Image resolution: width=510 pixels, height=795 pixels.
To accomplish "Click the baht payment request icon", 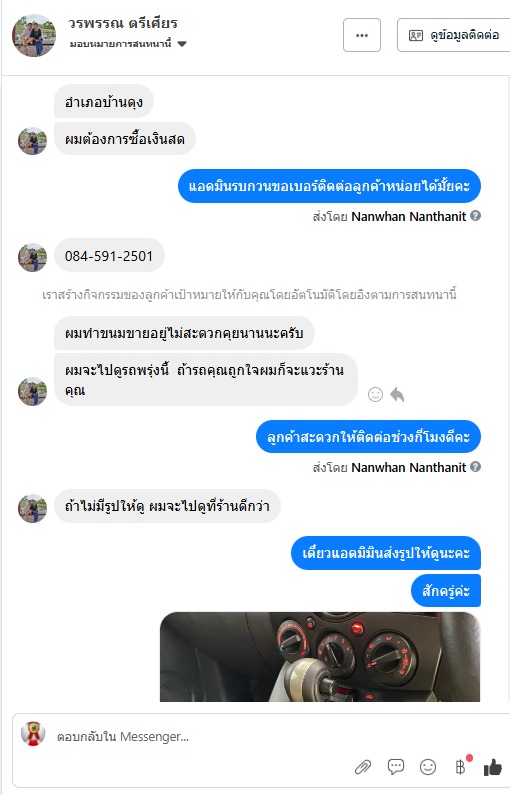I will pyautogui.click(x=460, y=767).
